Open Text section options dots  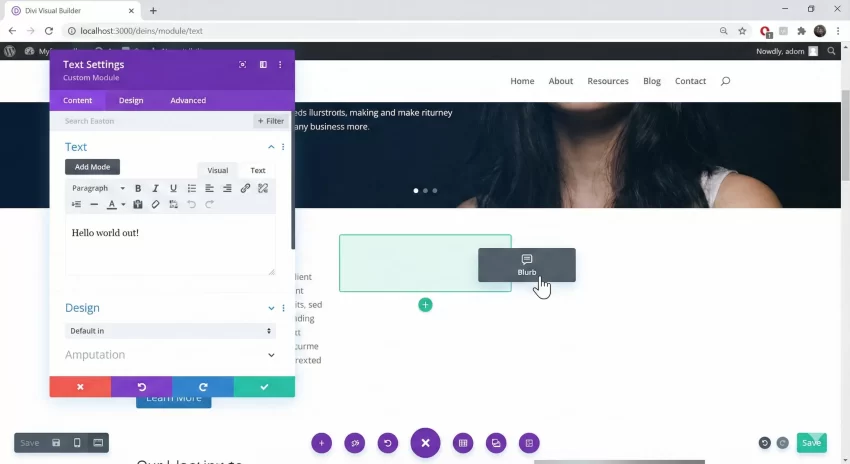pyautogui.click(x=283, y=147)
